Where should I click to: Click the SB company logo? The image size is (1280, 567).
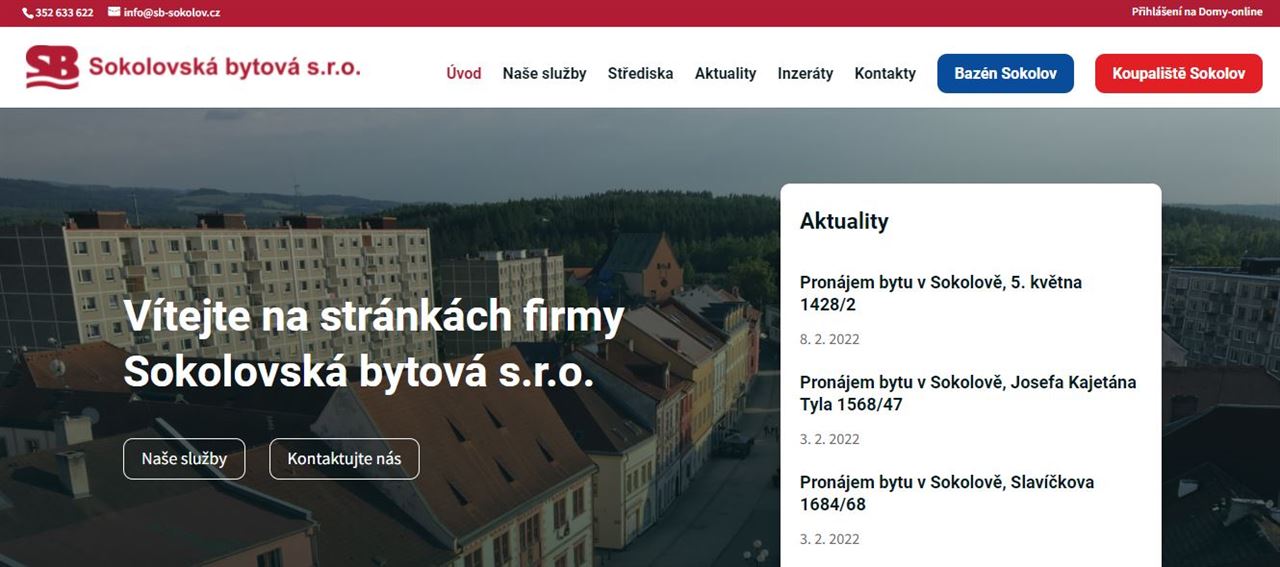52,67
